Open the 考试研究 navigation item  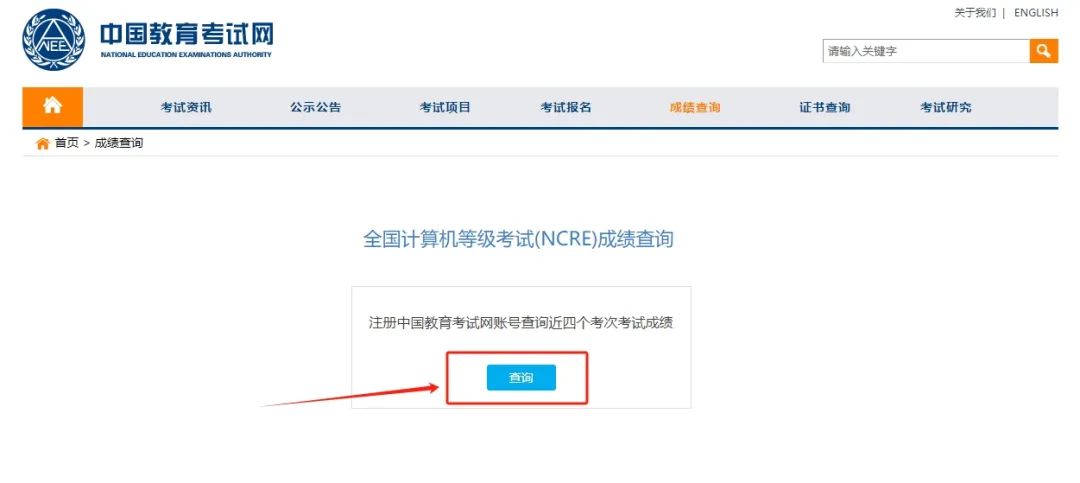946,107
